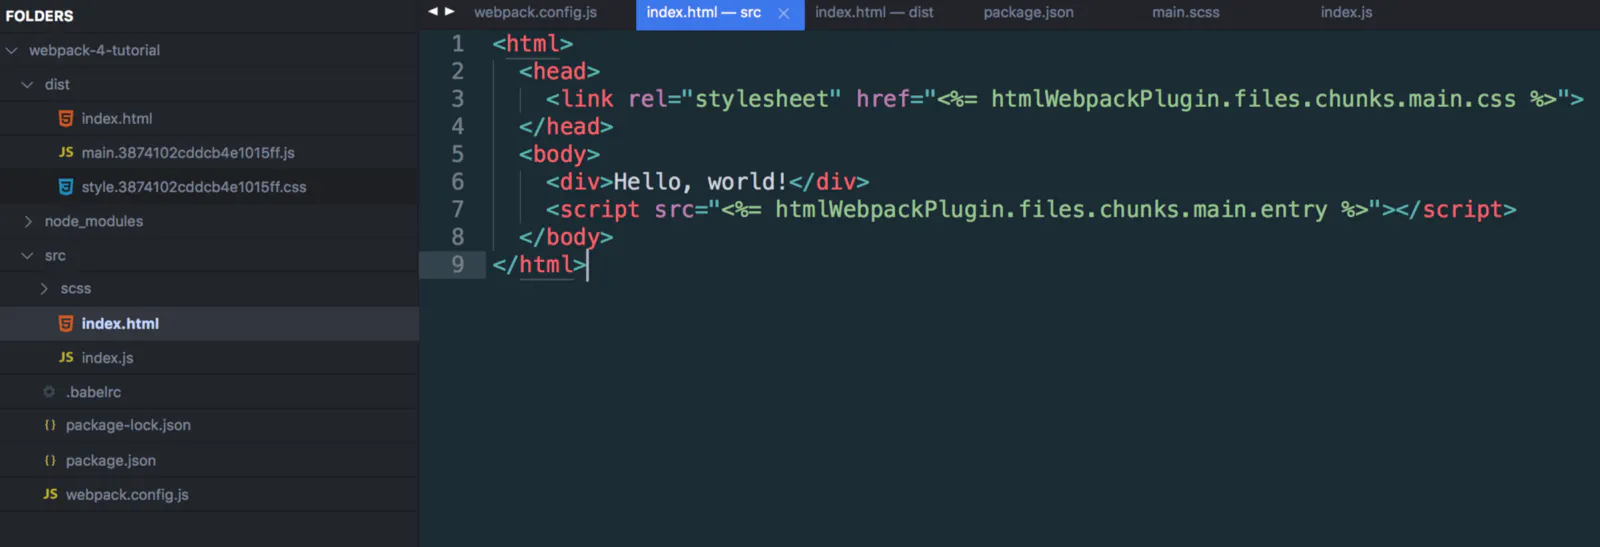Viewport: 1600px width, 547px height.
Task: Click HTML5 icon beside dist index.html
Action: click(x=66, y=118)
